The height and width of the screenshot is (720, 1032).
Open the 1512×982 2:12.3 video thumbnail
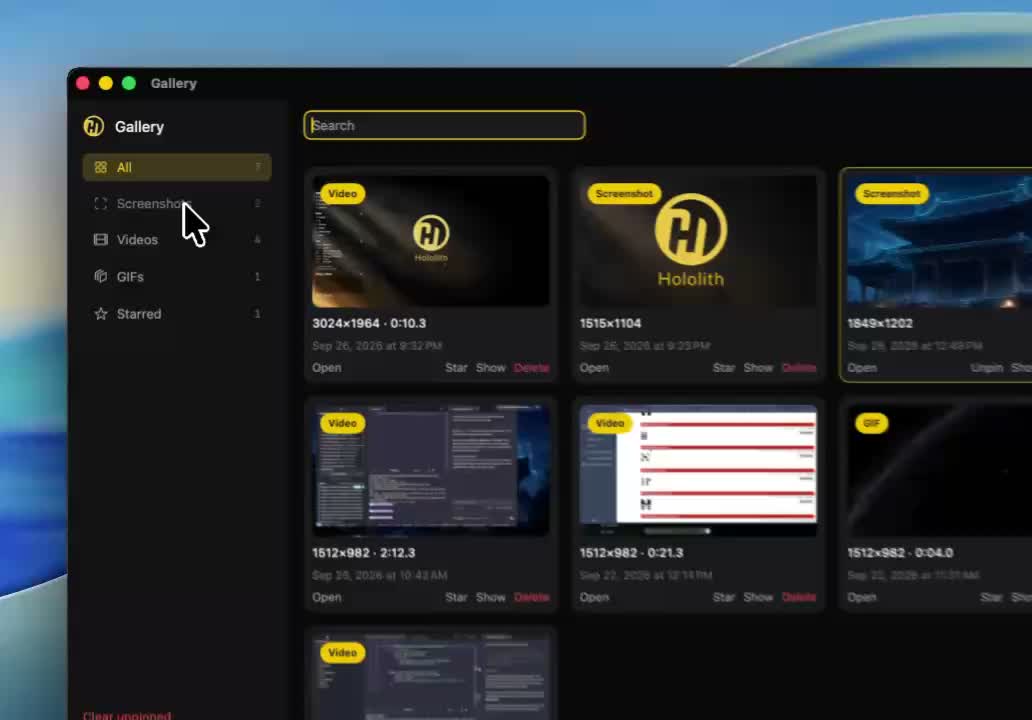tap(430, 471)
